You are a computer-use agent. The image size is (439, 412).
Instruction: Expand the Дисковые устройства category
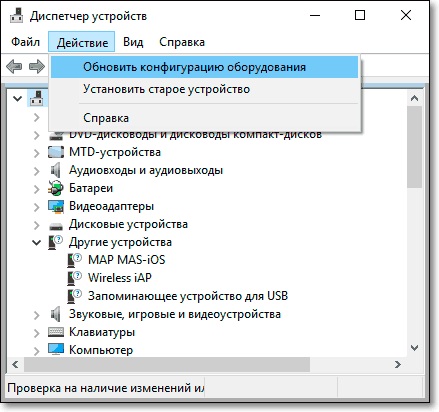[x=36, y=225]
